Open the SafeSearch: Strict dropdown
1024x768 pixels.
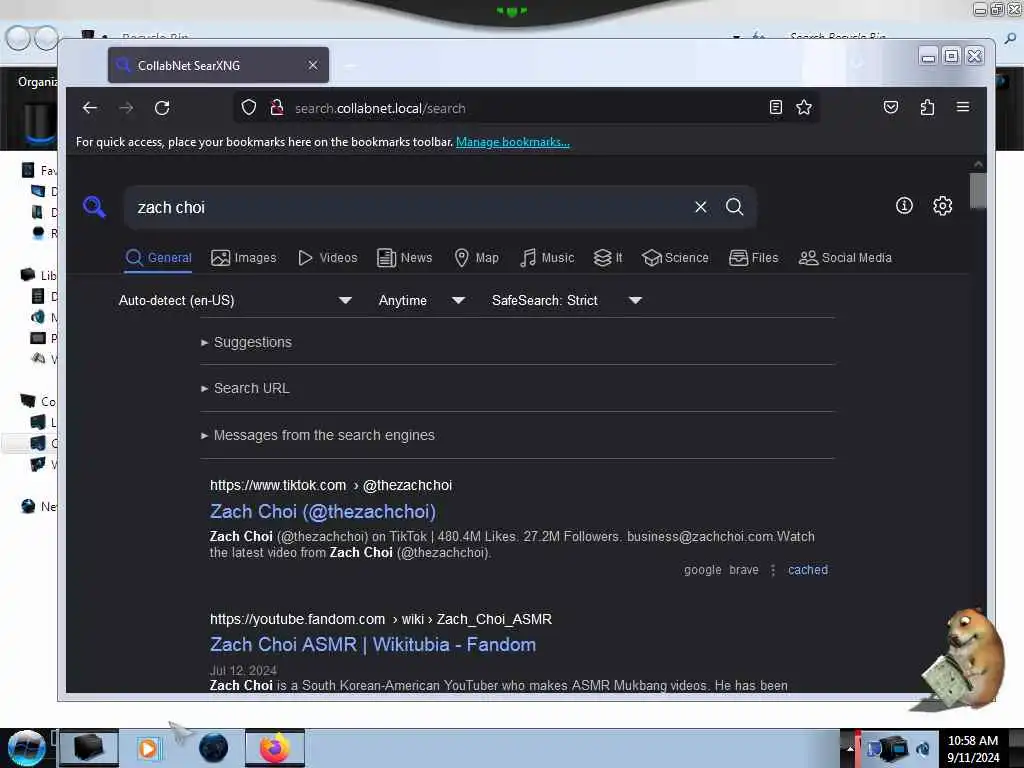pos(567,300)
